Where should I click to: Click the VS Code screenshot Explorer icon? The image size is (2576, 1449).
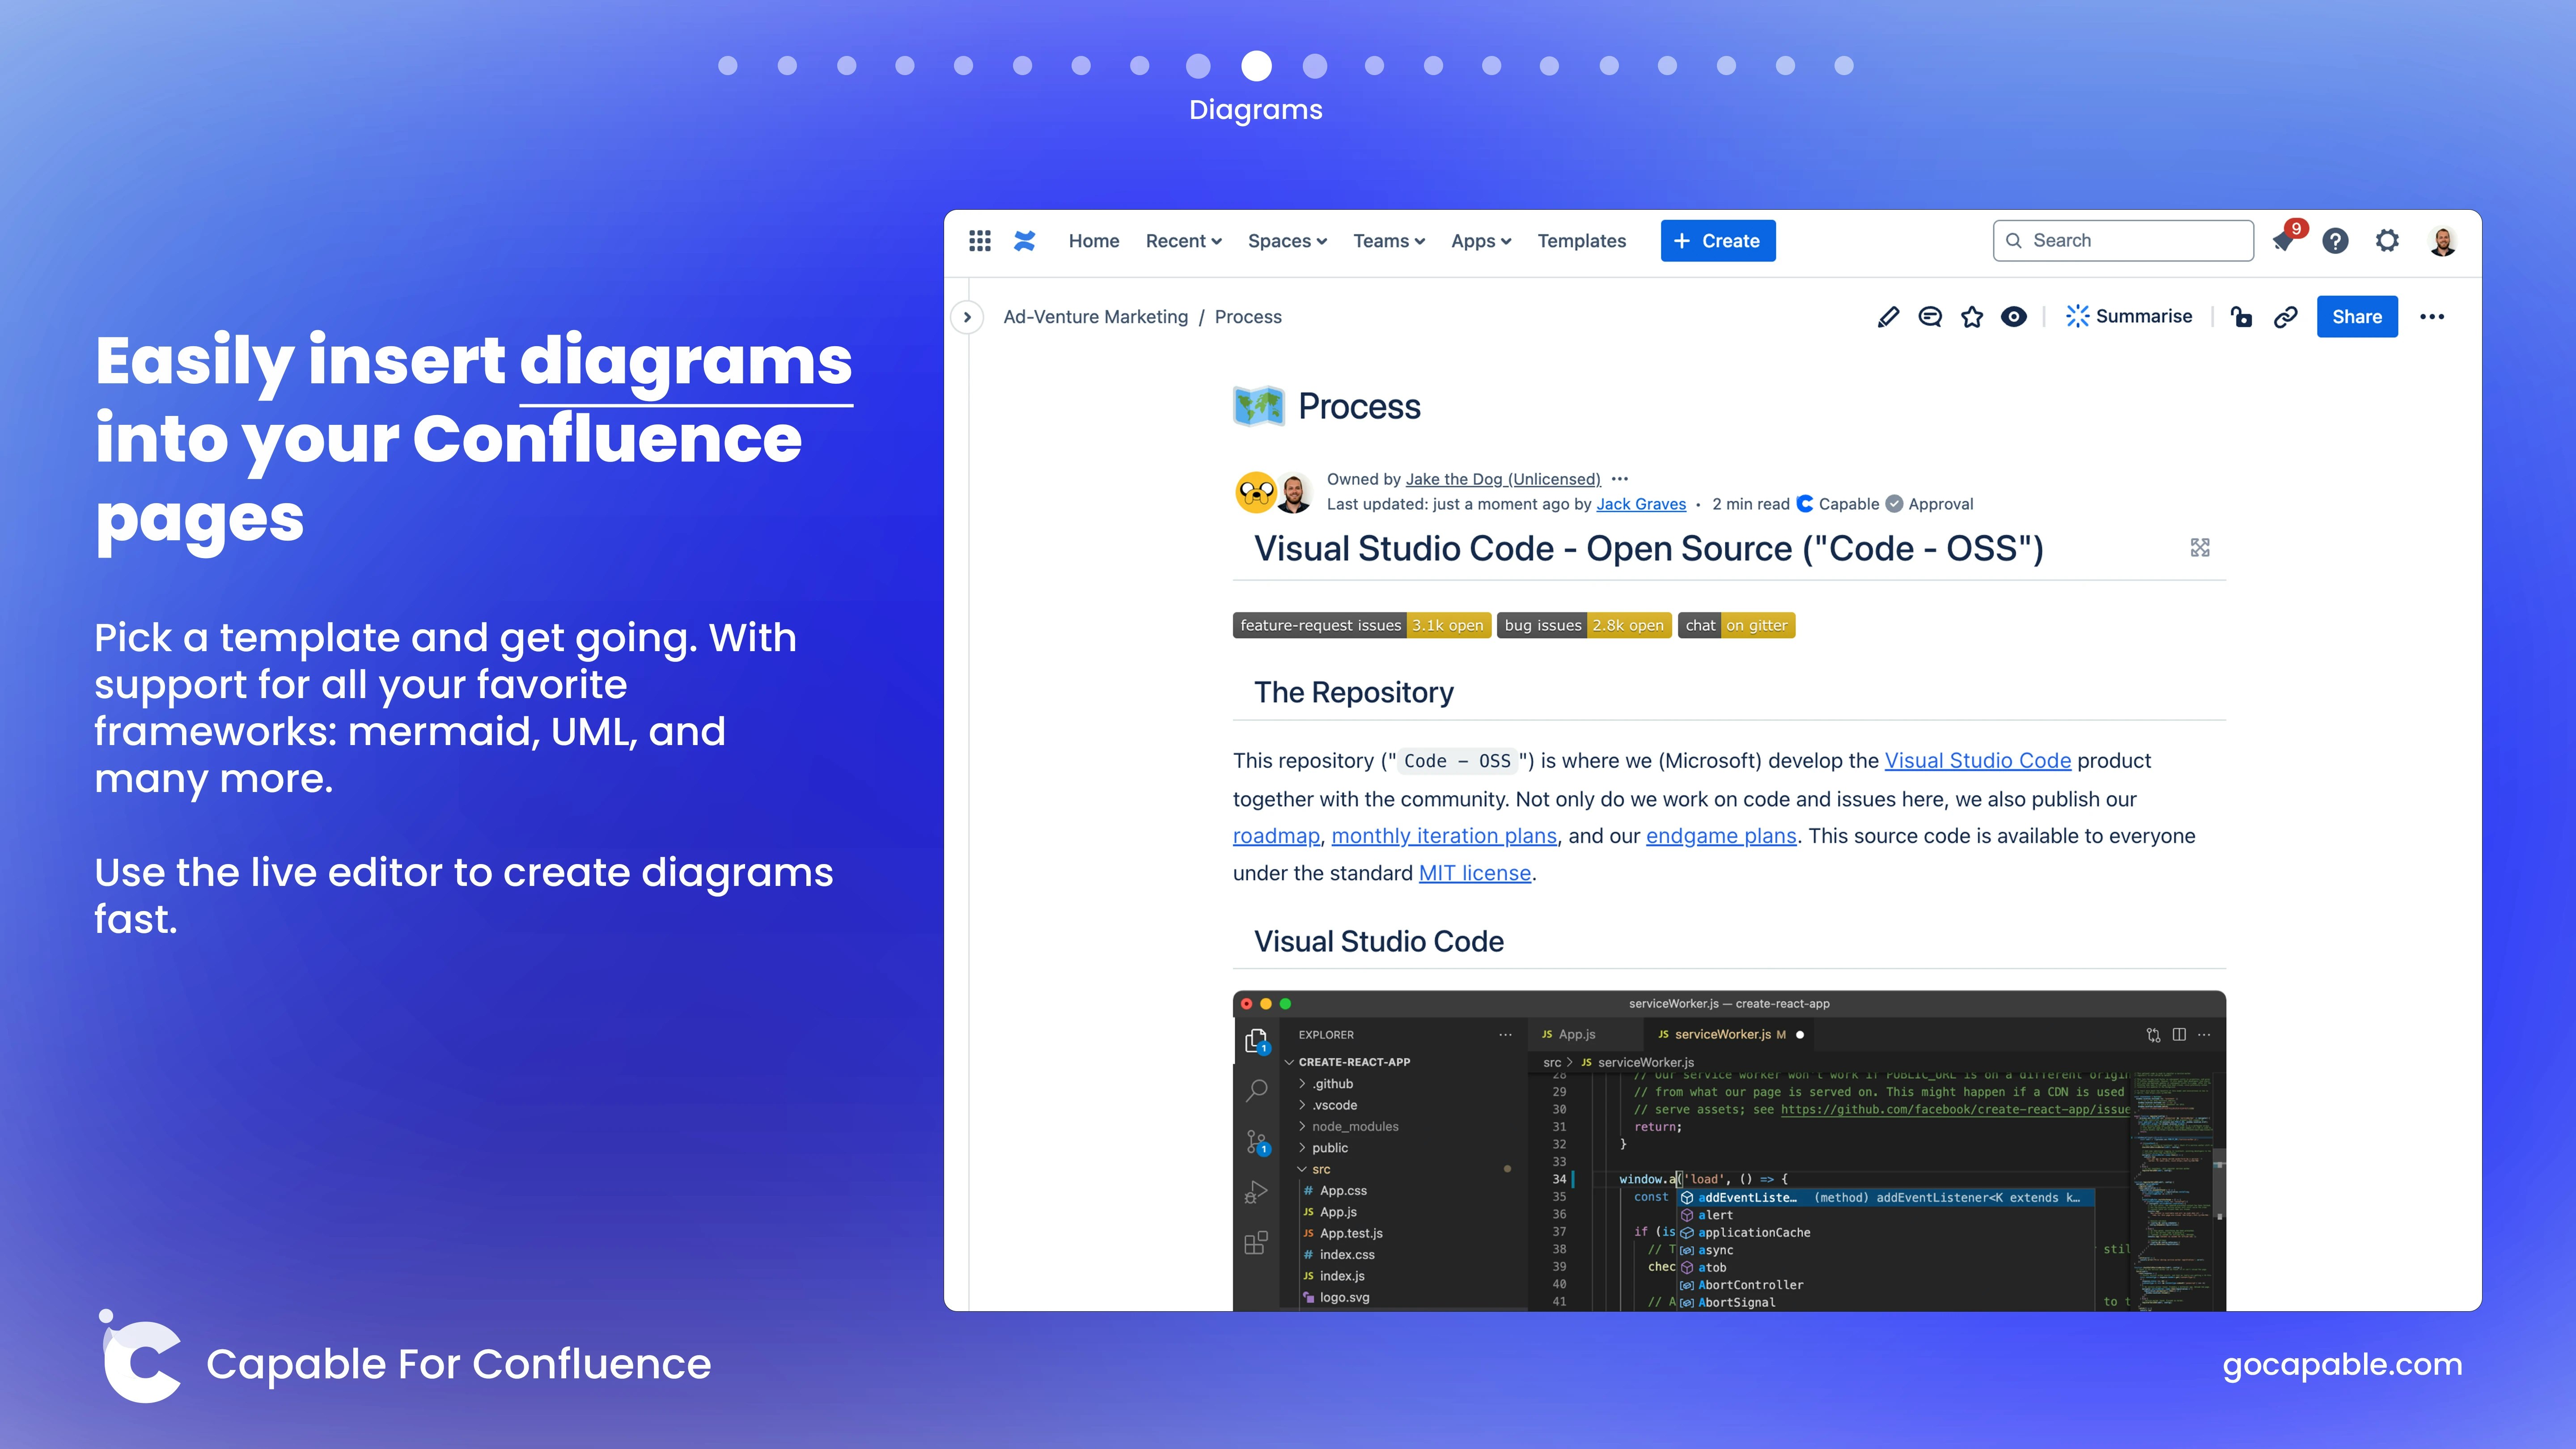pyautogui.click(x=1257, y=1041)
